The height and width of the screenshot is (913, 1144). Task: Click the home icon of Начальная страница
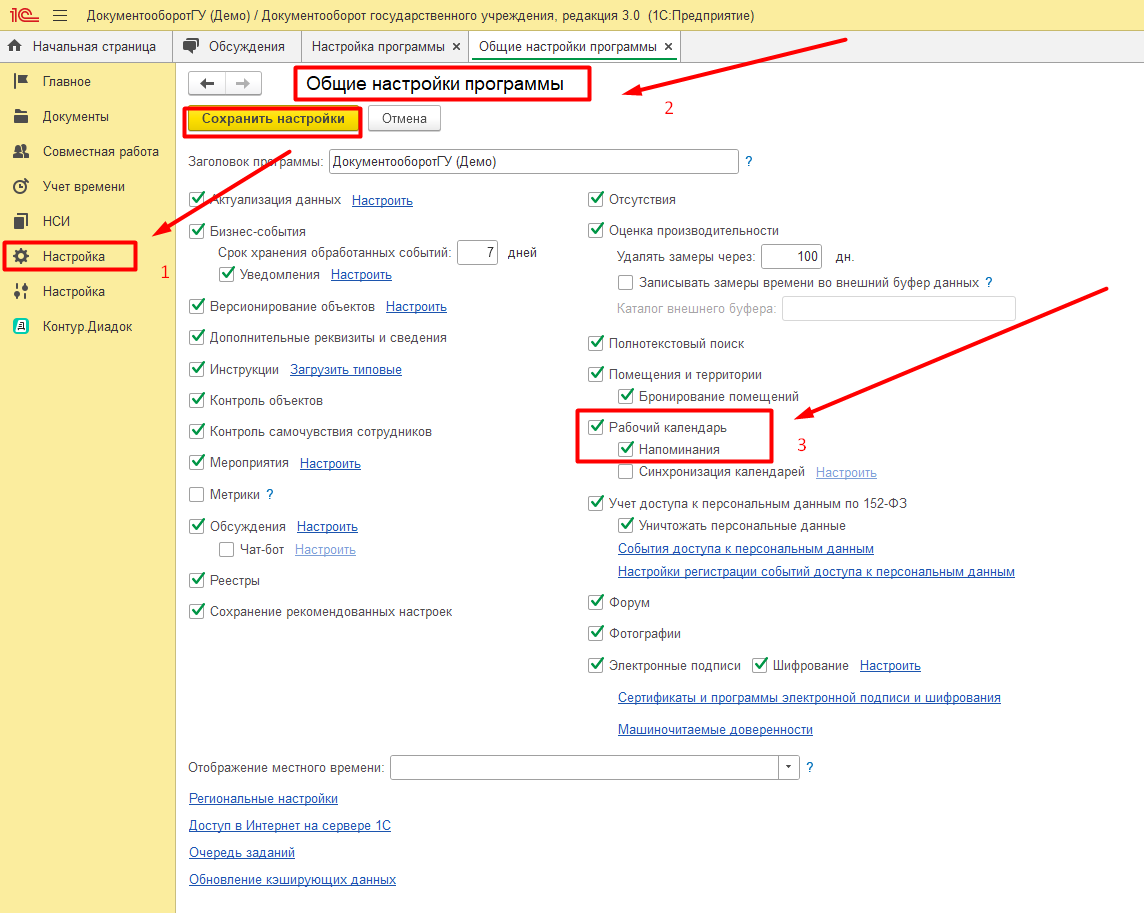[15, 46]
